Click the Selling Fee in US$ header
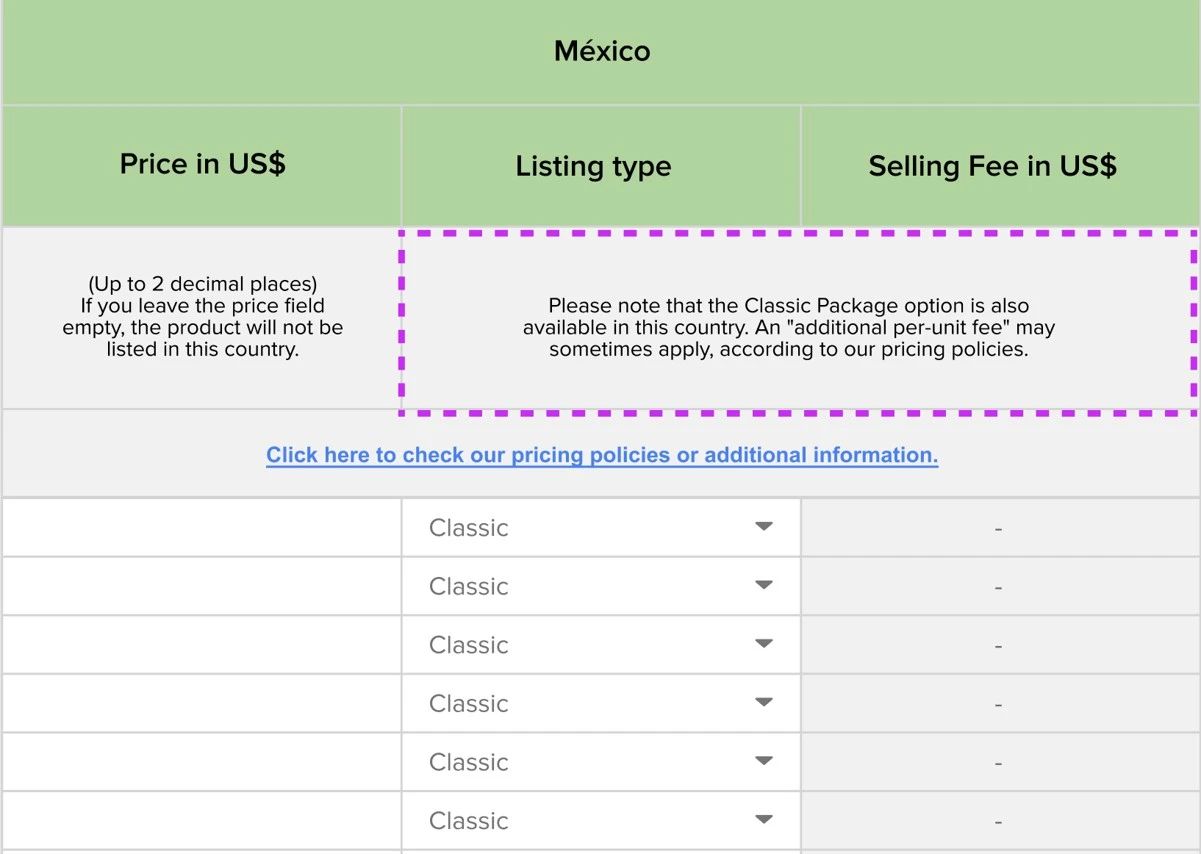The width and height of the screenshot is (1201, 854). point(992,166)
